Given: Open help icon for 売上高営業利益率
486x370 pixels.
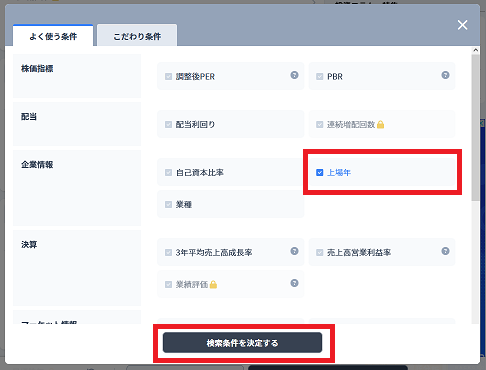Looking at the screenshot, I should coord(445,251).
